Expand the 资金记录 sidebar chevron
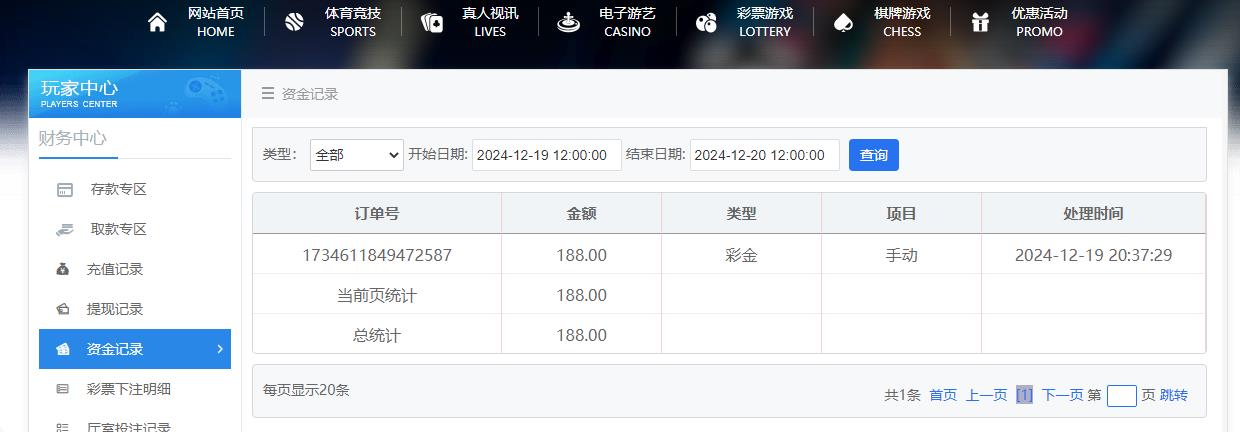This screenshot has height=432, width=1240. coord(220,349)
